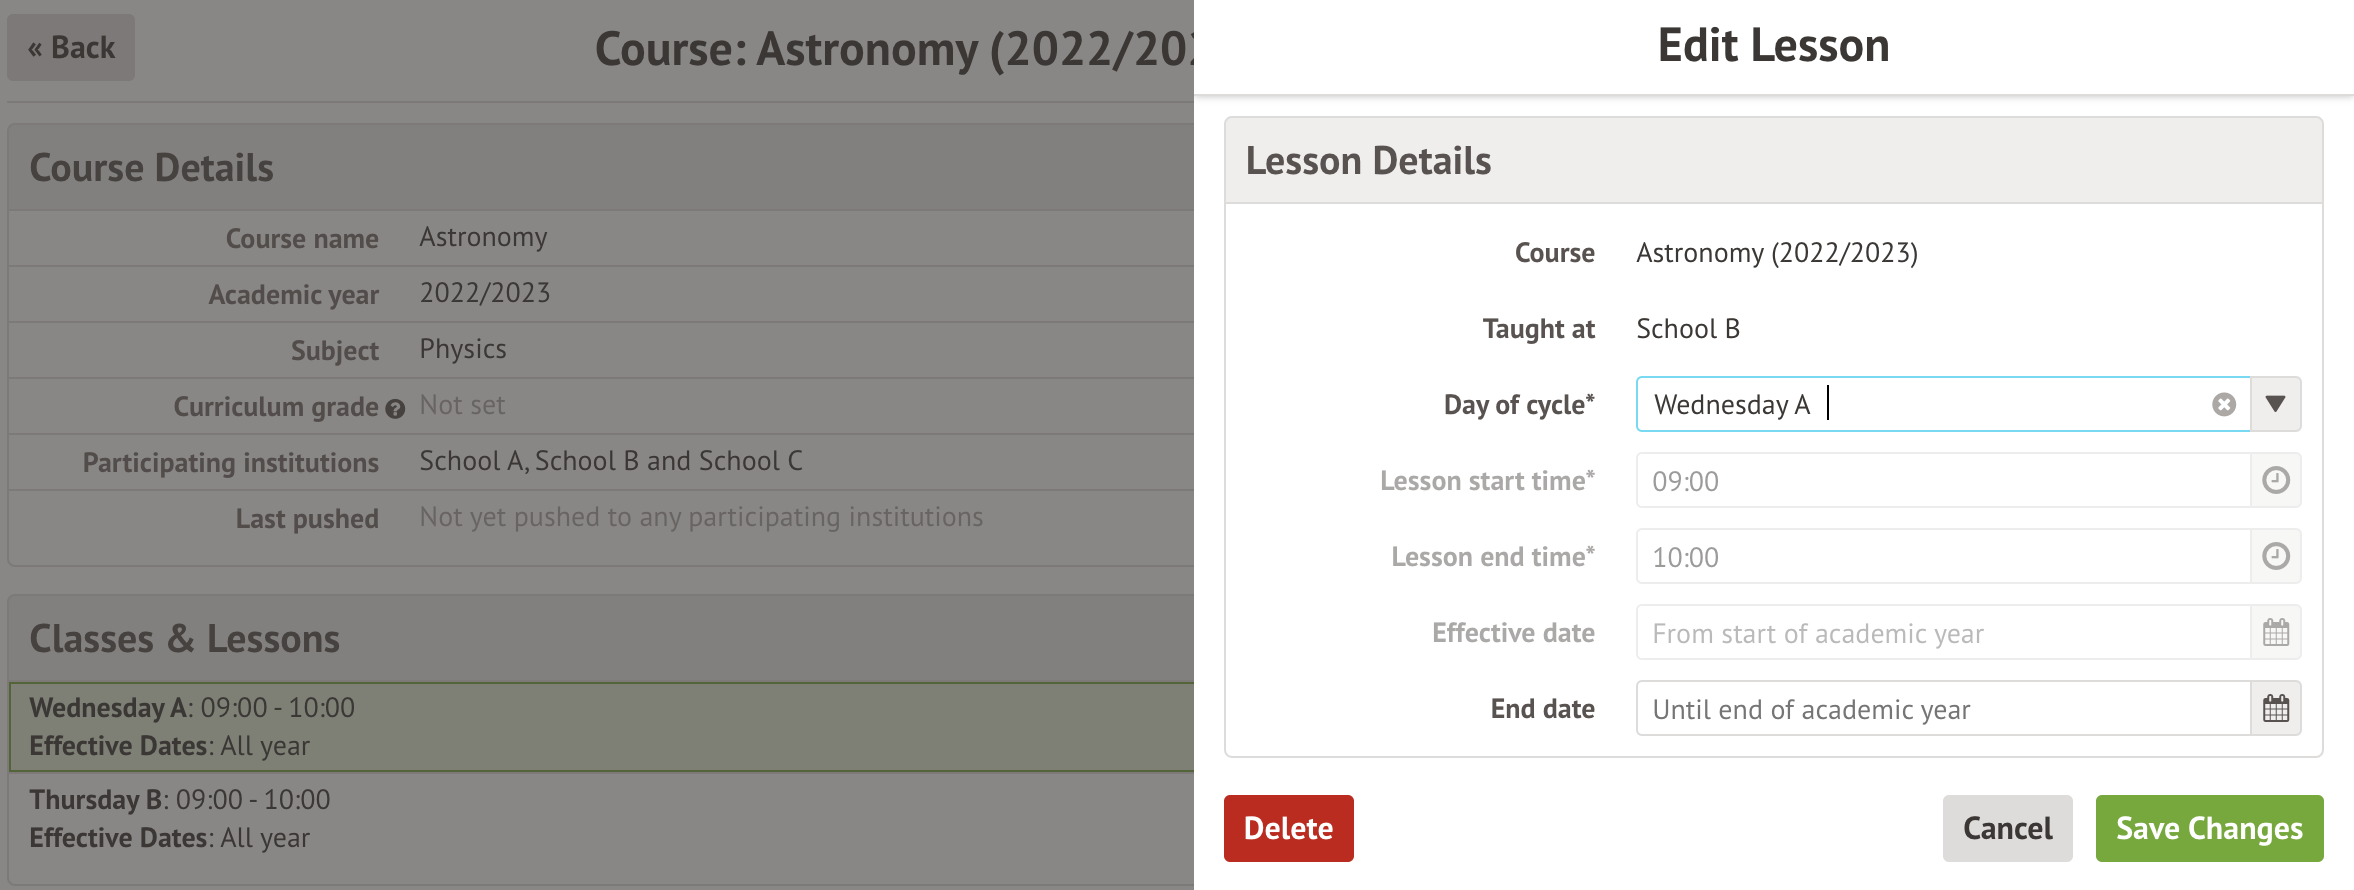Click the Lesson start time clock icon

(2276, 481)
